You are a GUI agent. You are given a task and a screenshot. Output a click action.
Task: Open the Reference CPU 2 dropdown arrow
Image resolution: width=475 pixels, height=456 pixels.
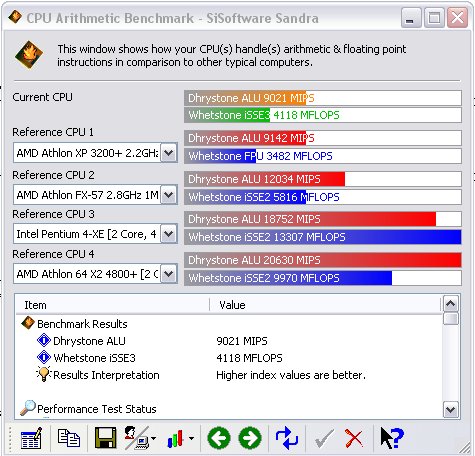[169, 195]
